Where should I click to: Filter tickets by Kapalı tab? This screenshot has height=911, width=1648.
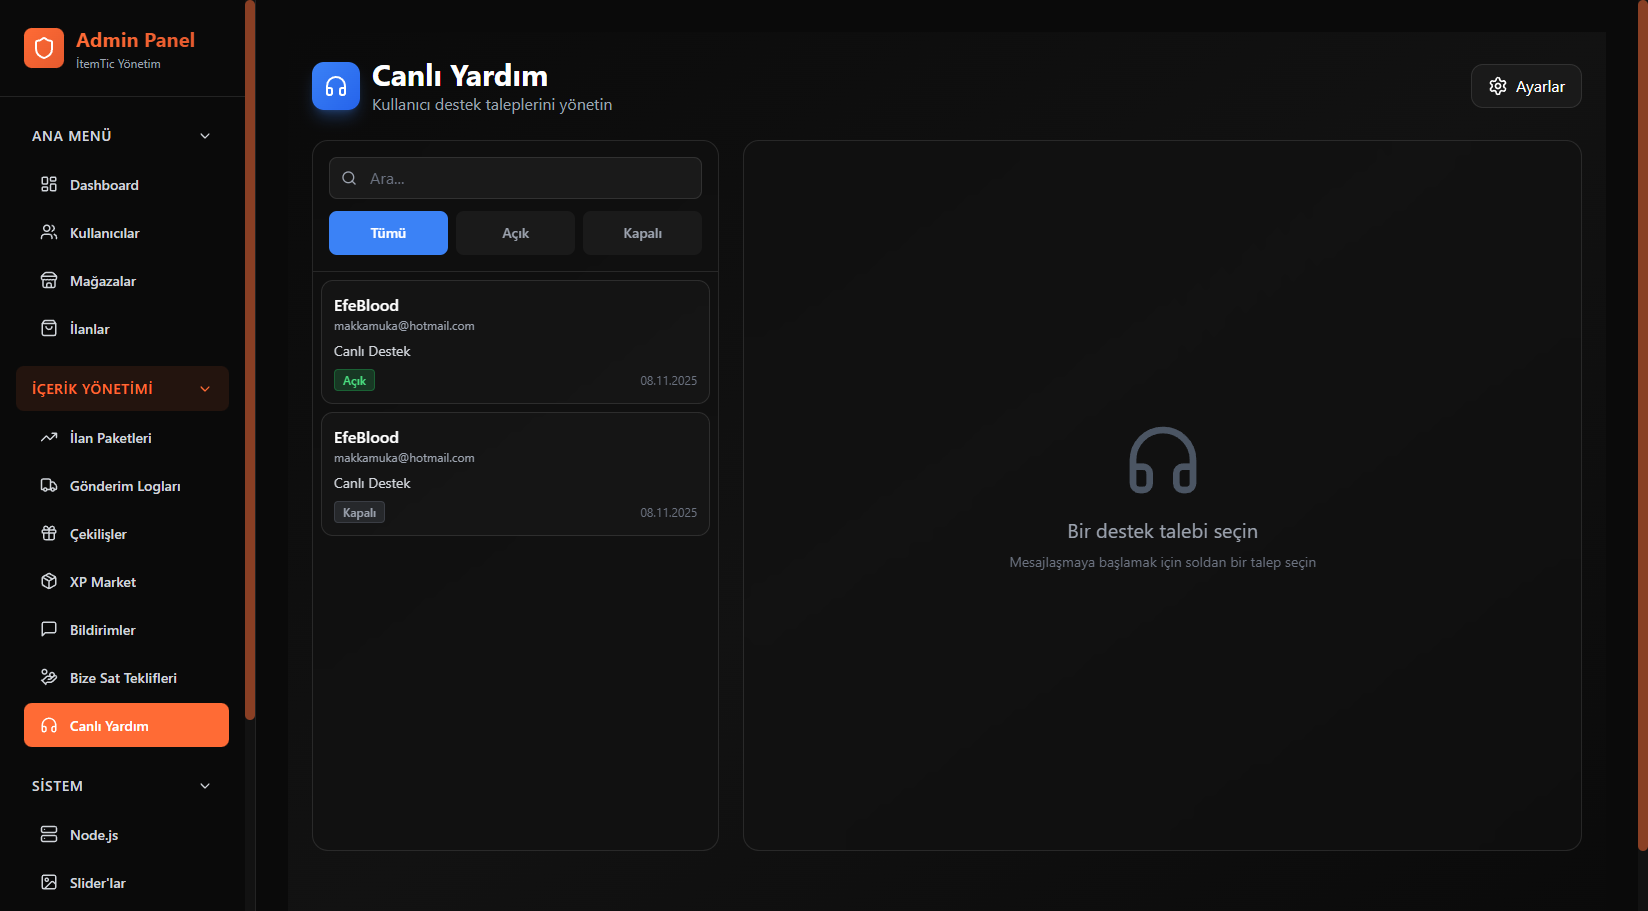[x=642, y=233]
